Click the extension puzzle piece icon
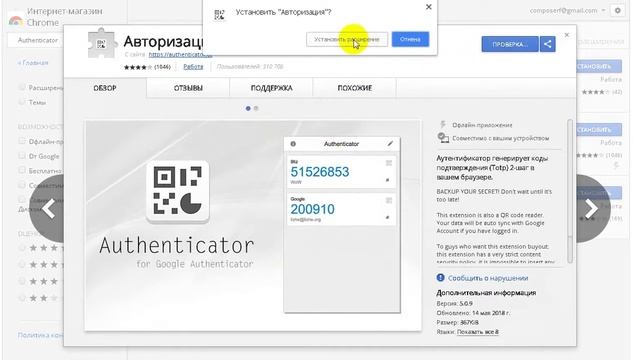This screenshot has height=360, width=640. pos(101,43)
